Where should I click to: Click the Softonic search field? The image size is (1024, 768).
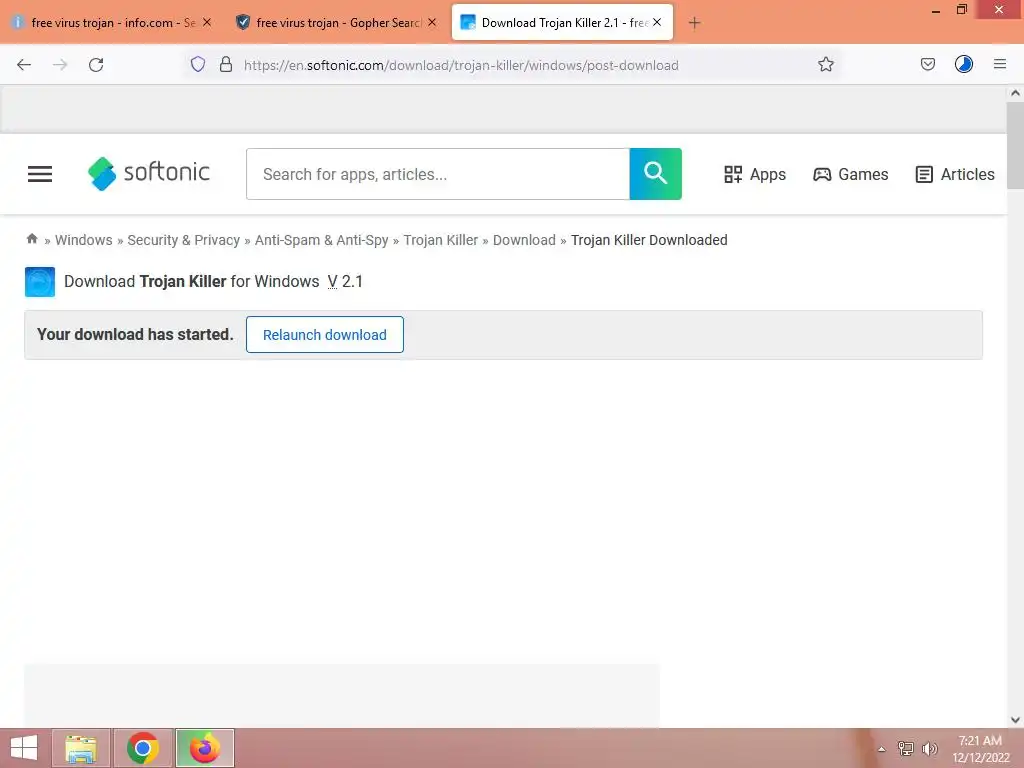pyautogui.click(x=438, y=174)
